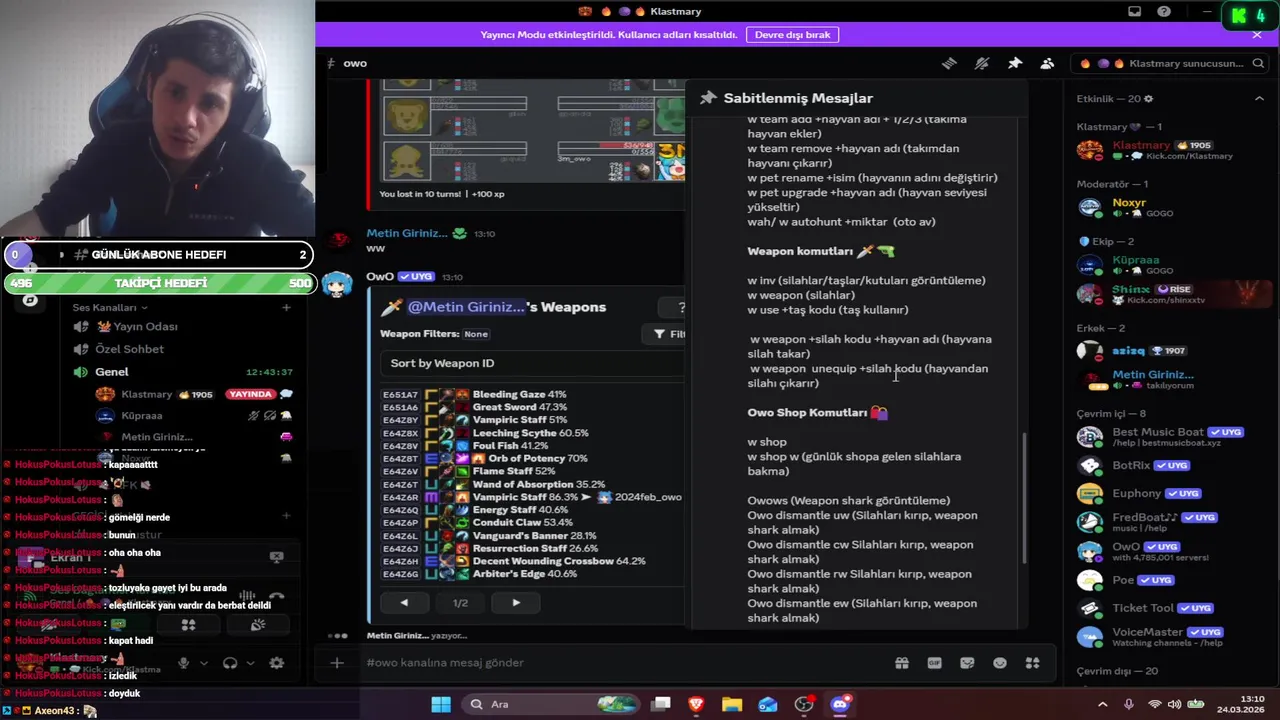The height and width of the screenshot is (720, 1280).
Task: Search in Klastmary sunucusun field
Action: click(x=1170, y=63)
